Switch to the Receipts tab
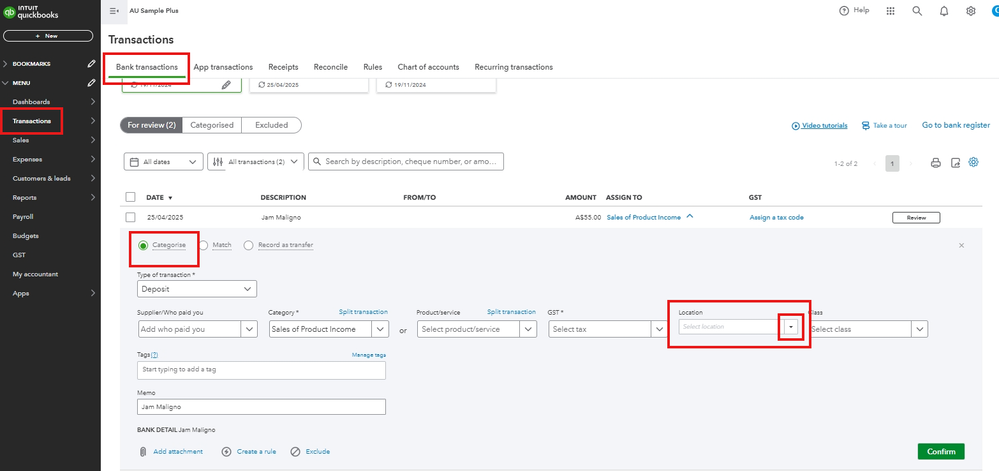 283,67
